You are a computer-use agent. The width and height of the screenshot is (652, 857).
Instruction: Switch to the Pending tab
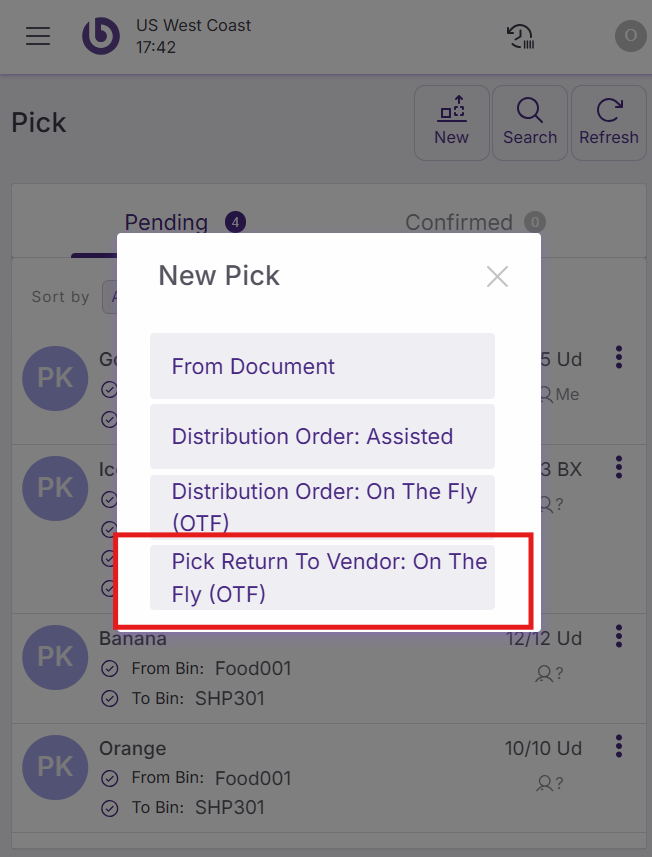pyautogui.click(x=166, y=222)
